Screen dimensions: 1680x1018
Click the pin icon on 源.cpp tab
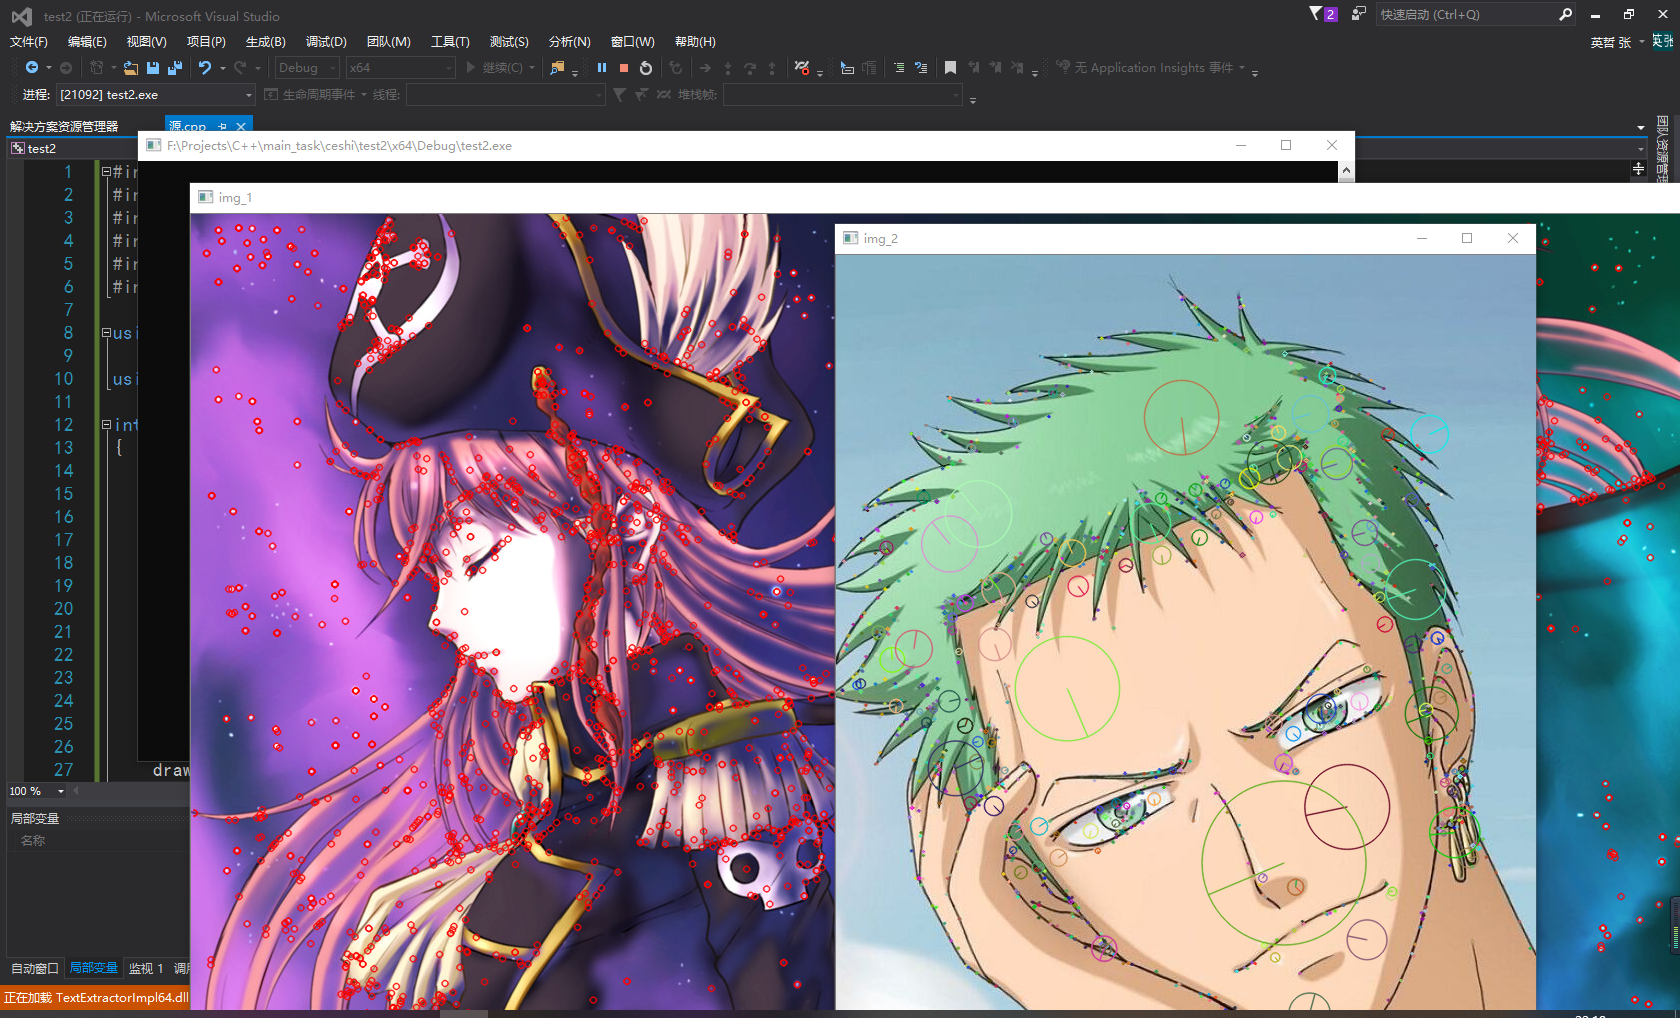coord(223,126)
